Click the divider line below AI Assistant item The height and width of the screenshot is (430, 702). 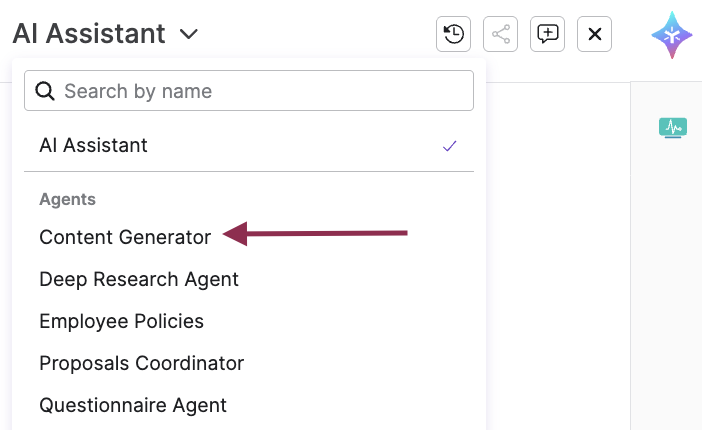pos(249,172)
